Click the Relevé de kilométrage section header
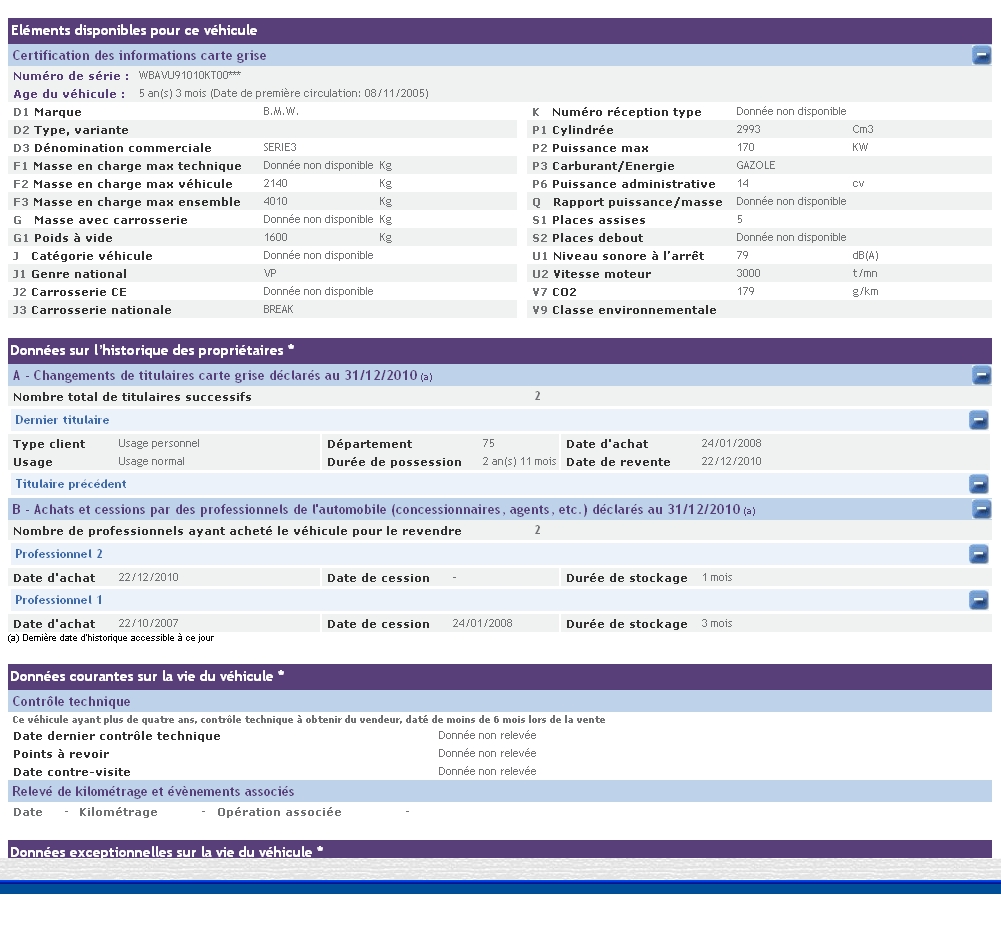 (500, 791)
